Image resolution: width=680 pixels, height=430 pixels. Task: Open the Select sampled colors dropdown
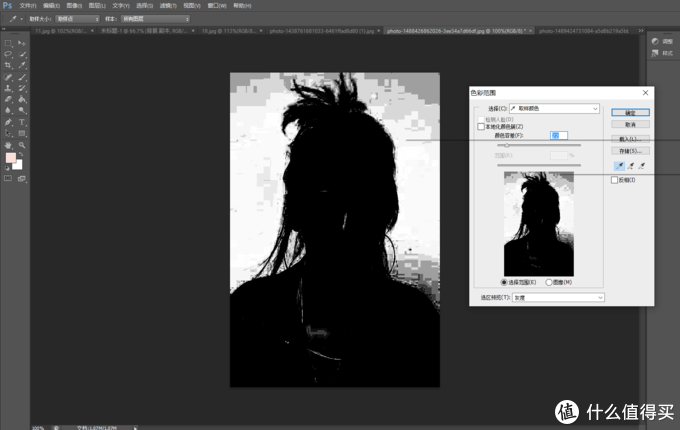[x=554, y=108]
